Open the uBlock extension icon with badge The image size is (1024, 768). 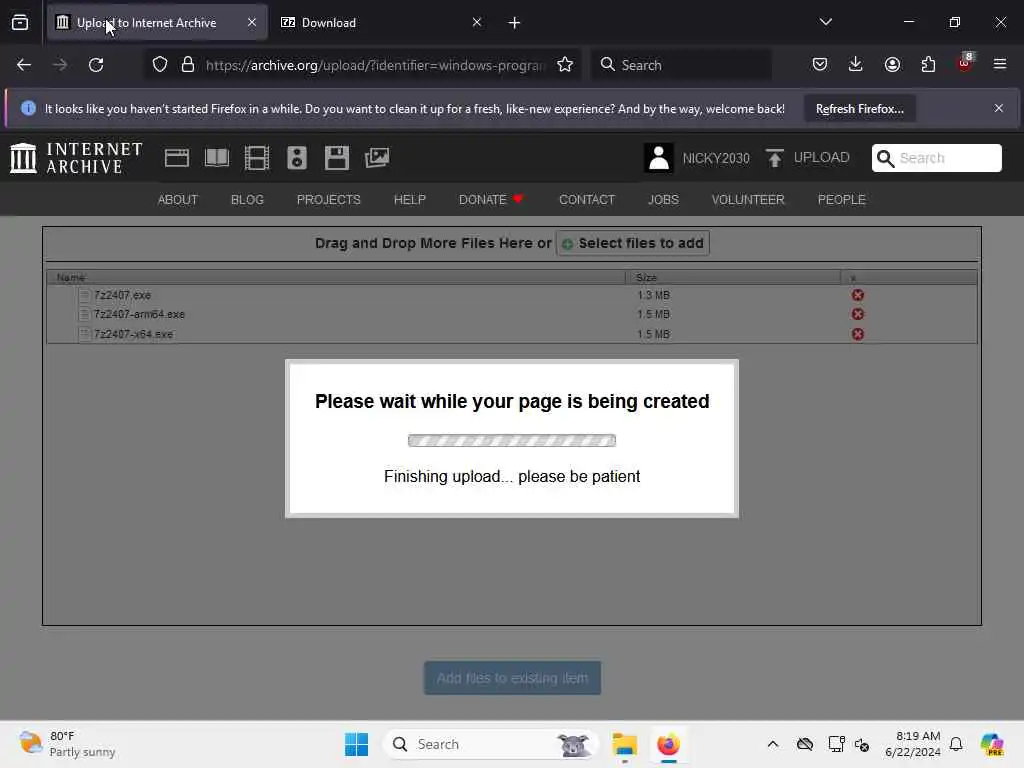pyautogui.click(x=965, y=63)
